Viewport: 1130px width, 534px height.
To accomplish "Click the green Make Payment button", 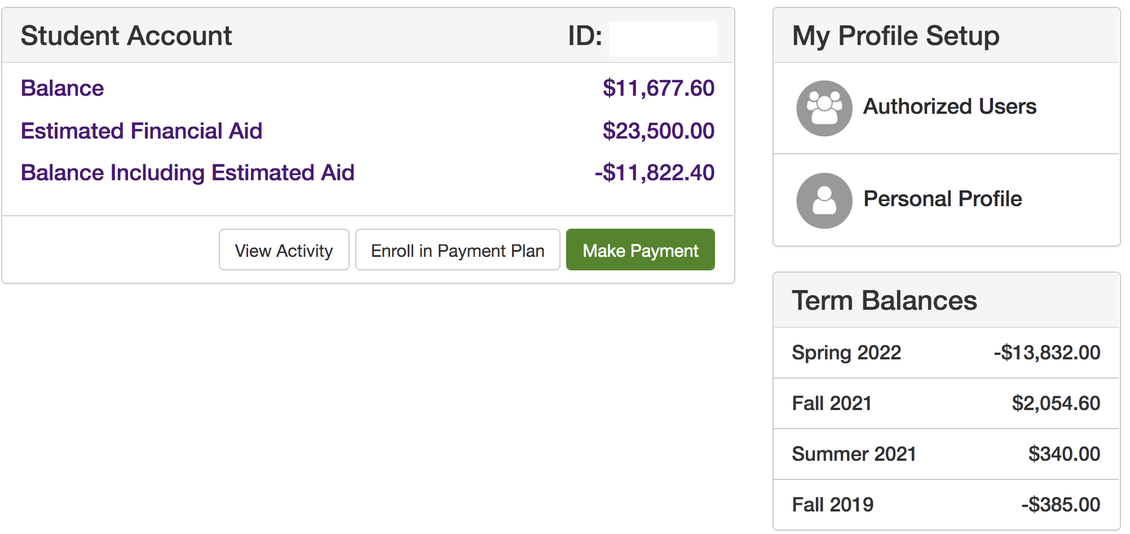I will 641,250.
